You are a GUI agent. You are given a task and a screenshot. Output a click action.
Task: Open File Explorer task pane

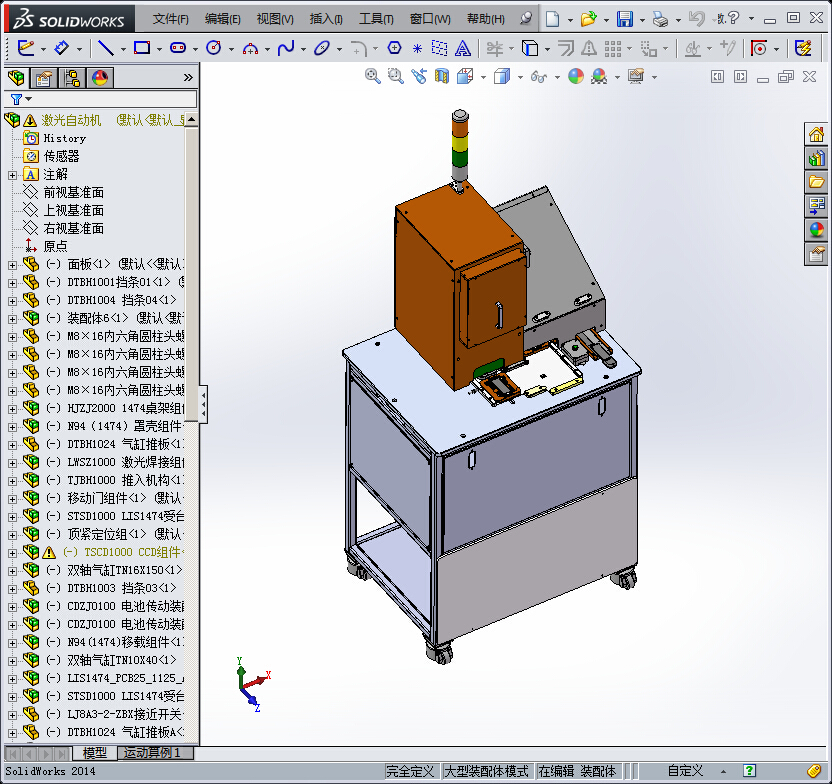point(816,182)
